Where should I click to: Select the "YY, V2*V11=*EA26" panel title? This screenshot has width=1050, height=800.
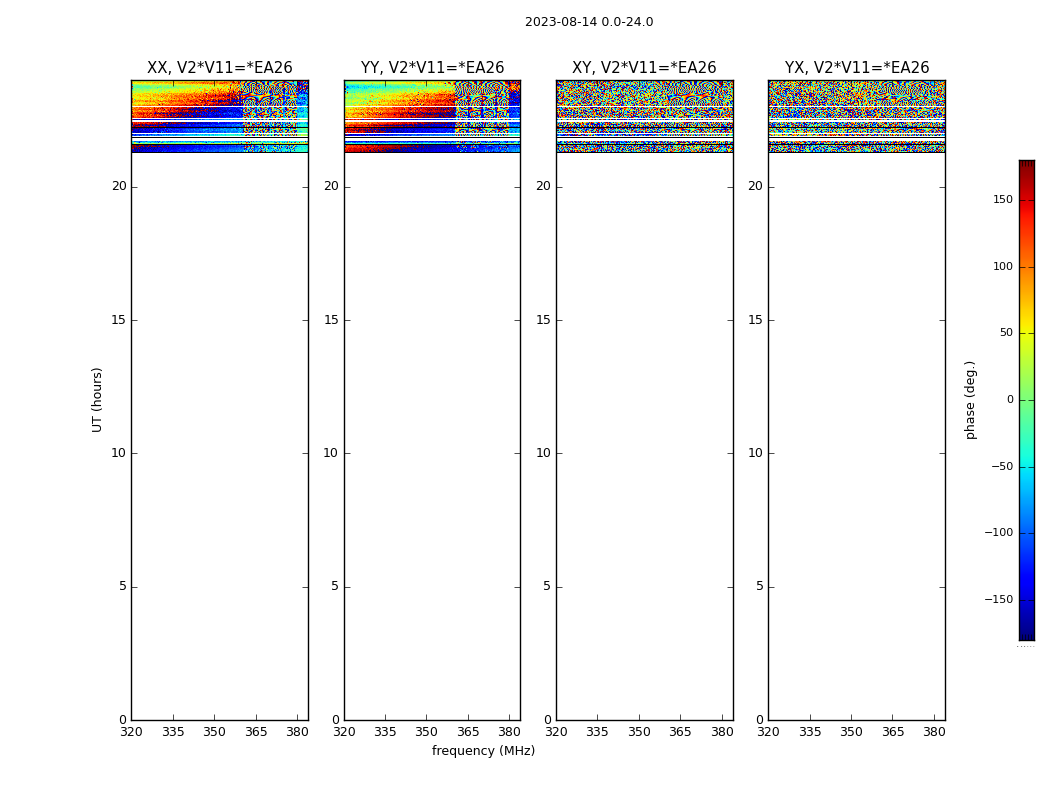(x=433, y=68)
